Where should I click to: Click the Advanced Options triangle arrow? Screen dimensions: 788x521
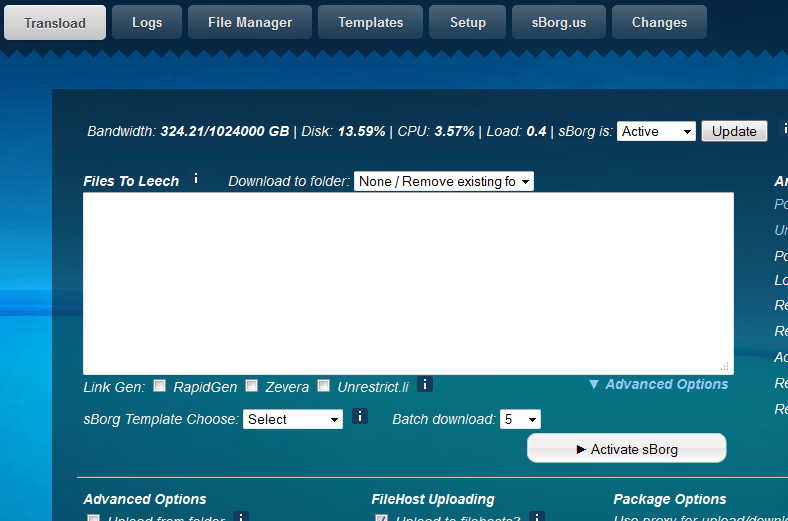tap(594, 384)
